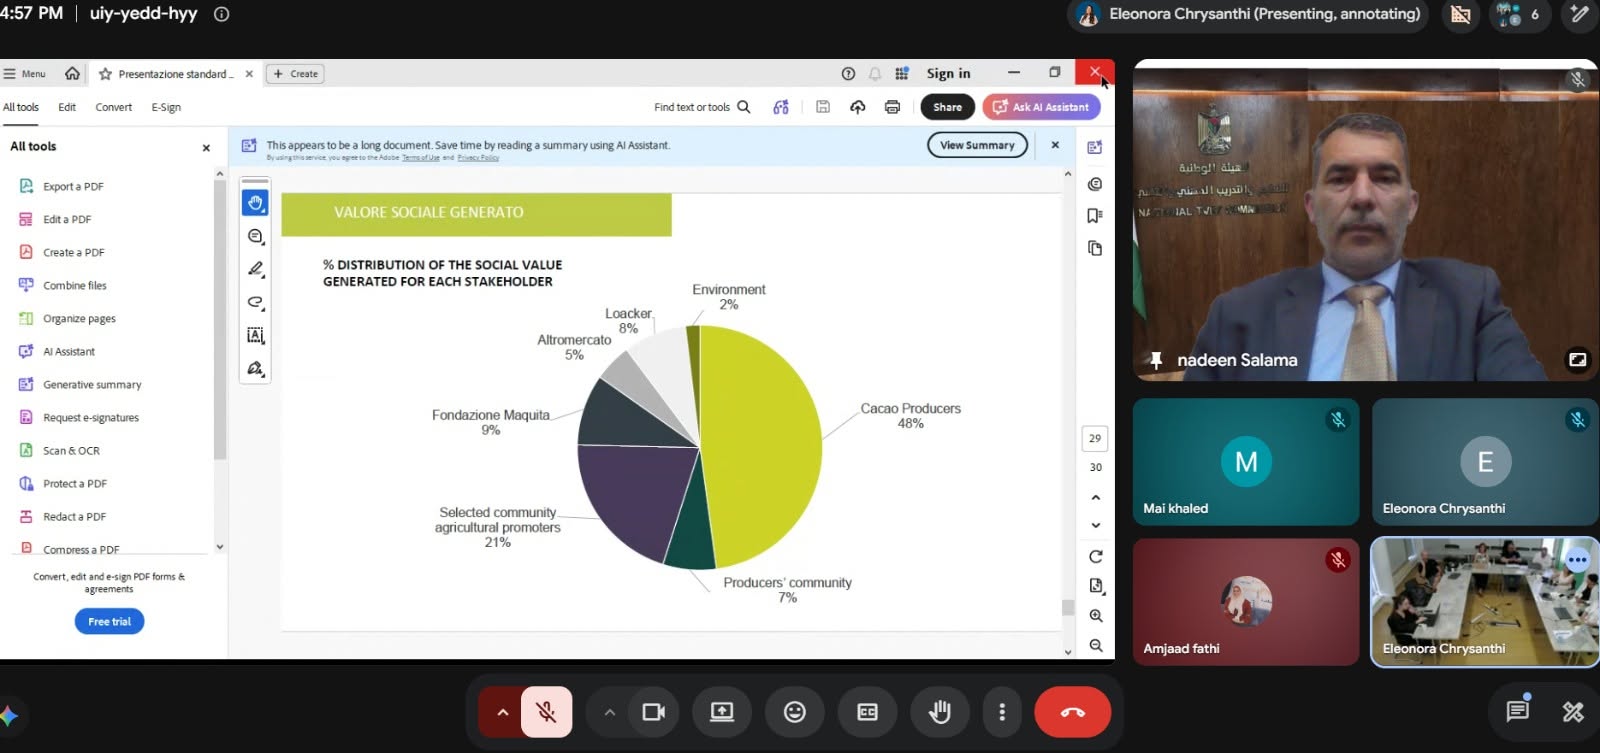Viewport: 1600px width, 753px height.
Task: Turn camera on or off
Action: point(653,712)
